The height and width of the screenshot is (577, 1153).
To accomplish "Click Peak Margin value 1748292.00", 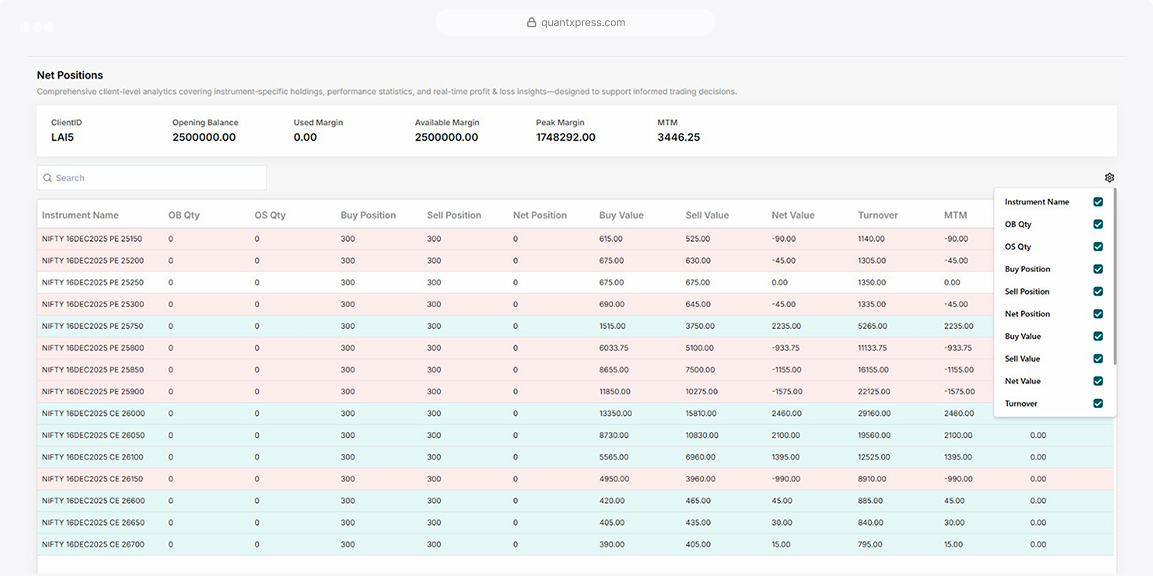I will pyautogui.click(x=565, y=137).
